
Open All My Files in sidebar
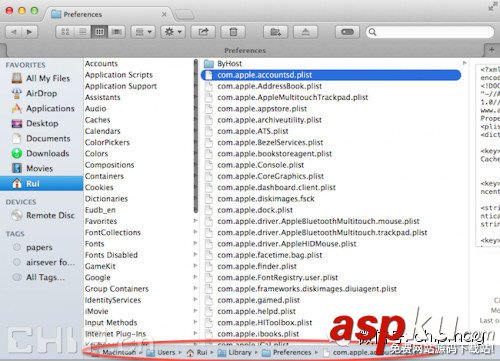click(x=41, y=78)
